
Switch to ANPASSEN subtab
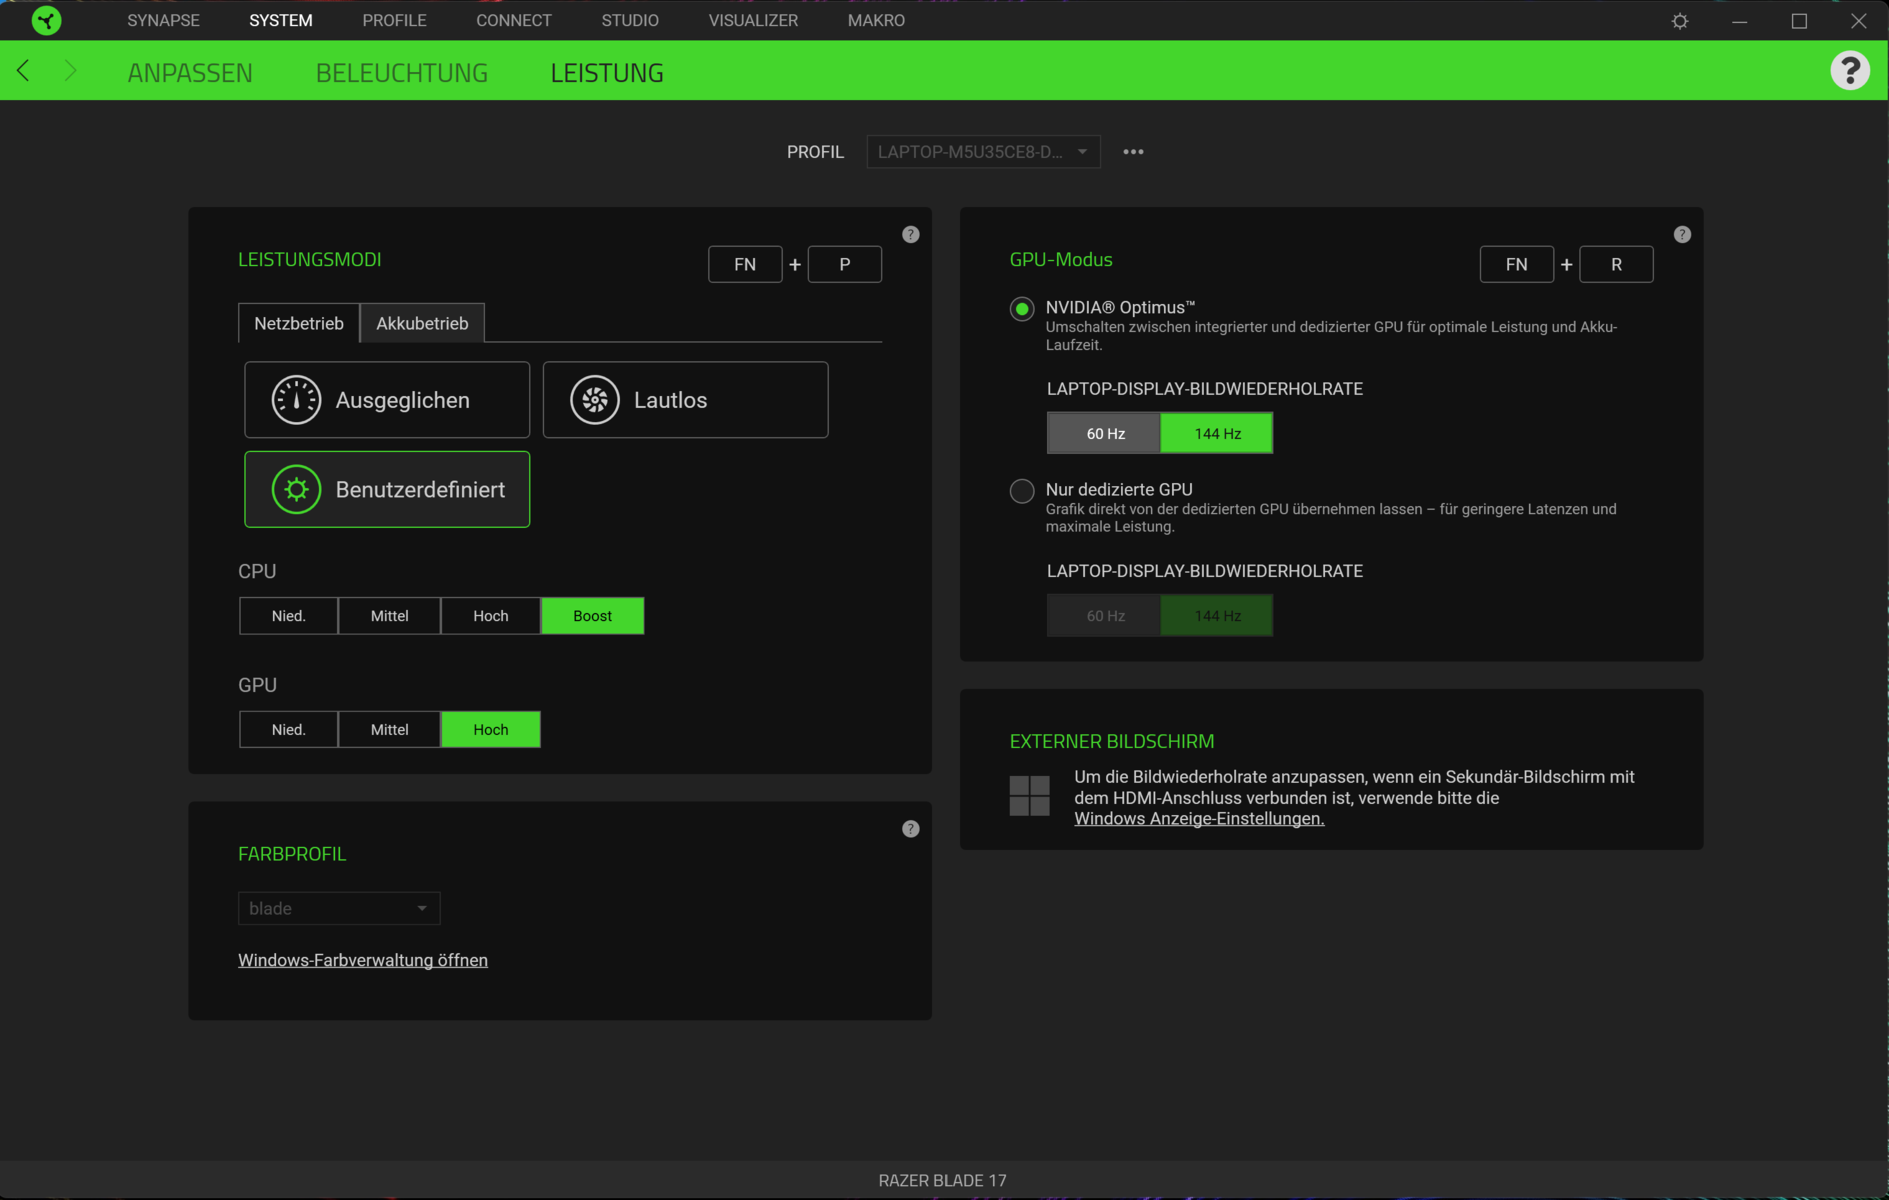tap(190, 72)
